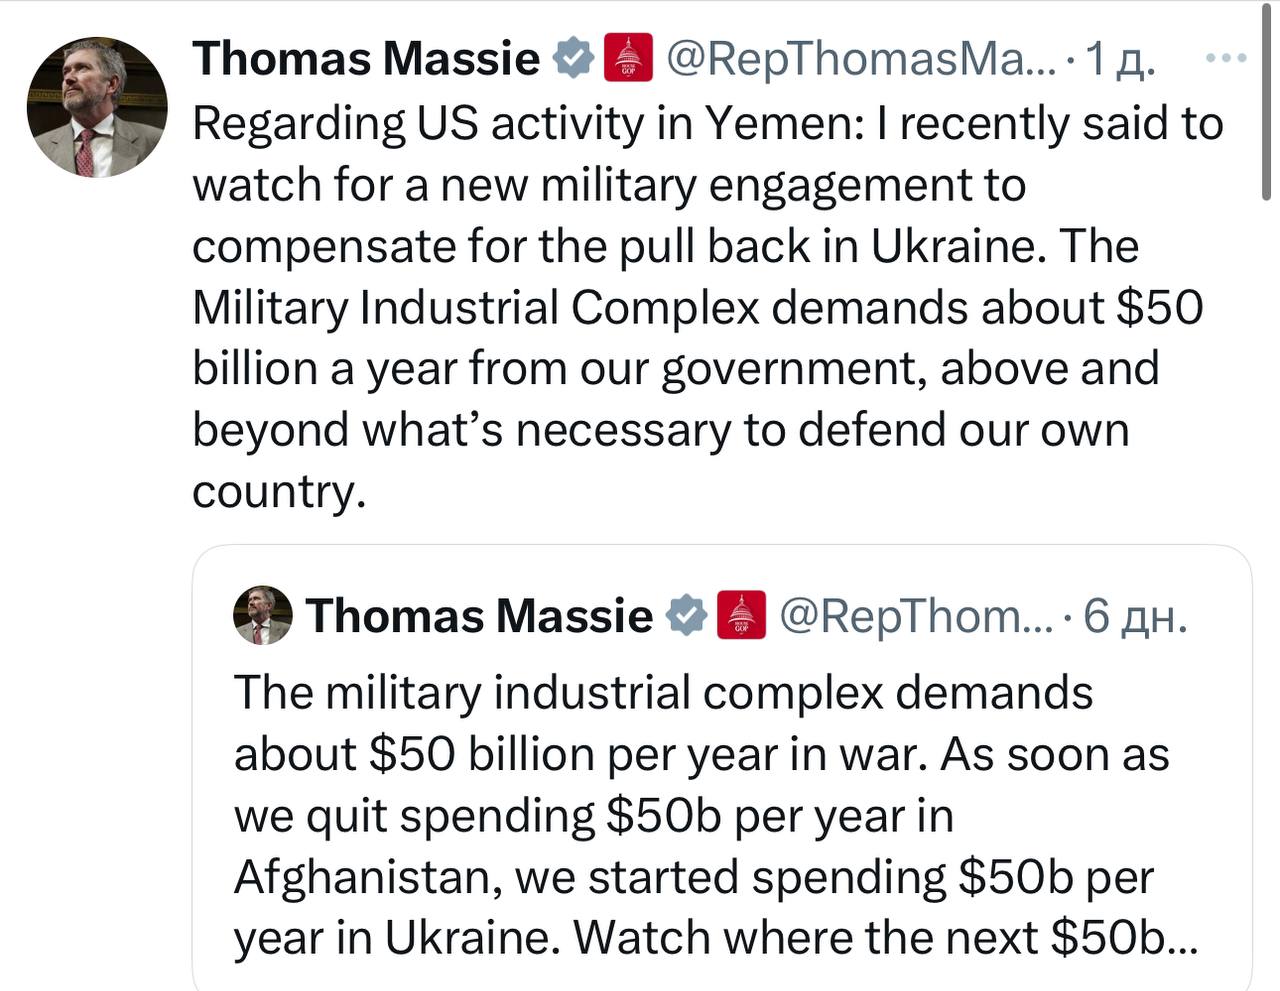
Task: Expand the truncated "$50b…" ellipsis in quoted tweet
Action: [x=1182, y=938]
